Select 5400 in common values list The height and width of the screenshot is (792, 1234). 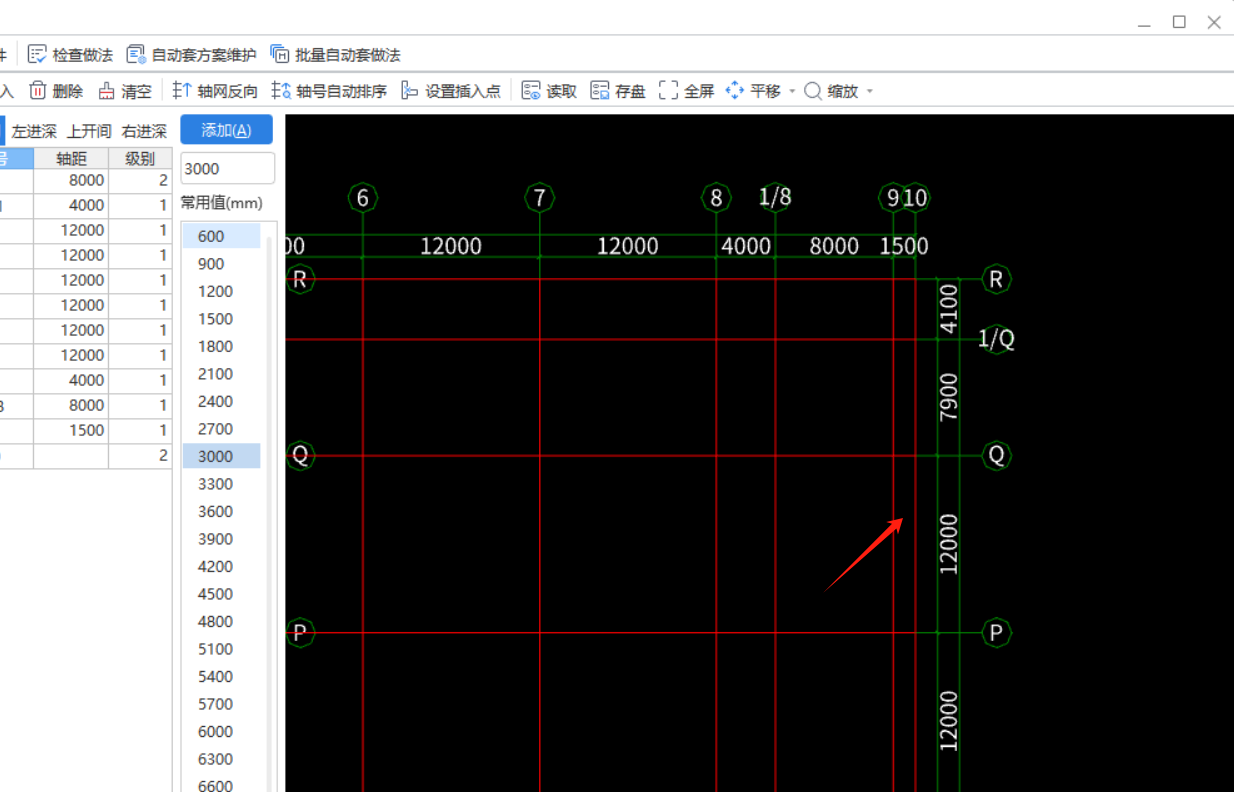[x=222, y=676]
